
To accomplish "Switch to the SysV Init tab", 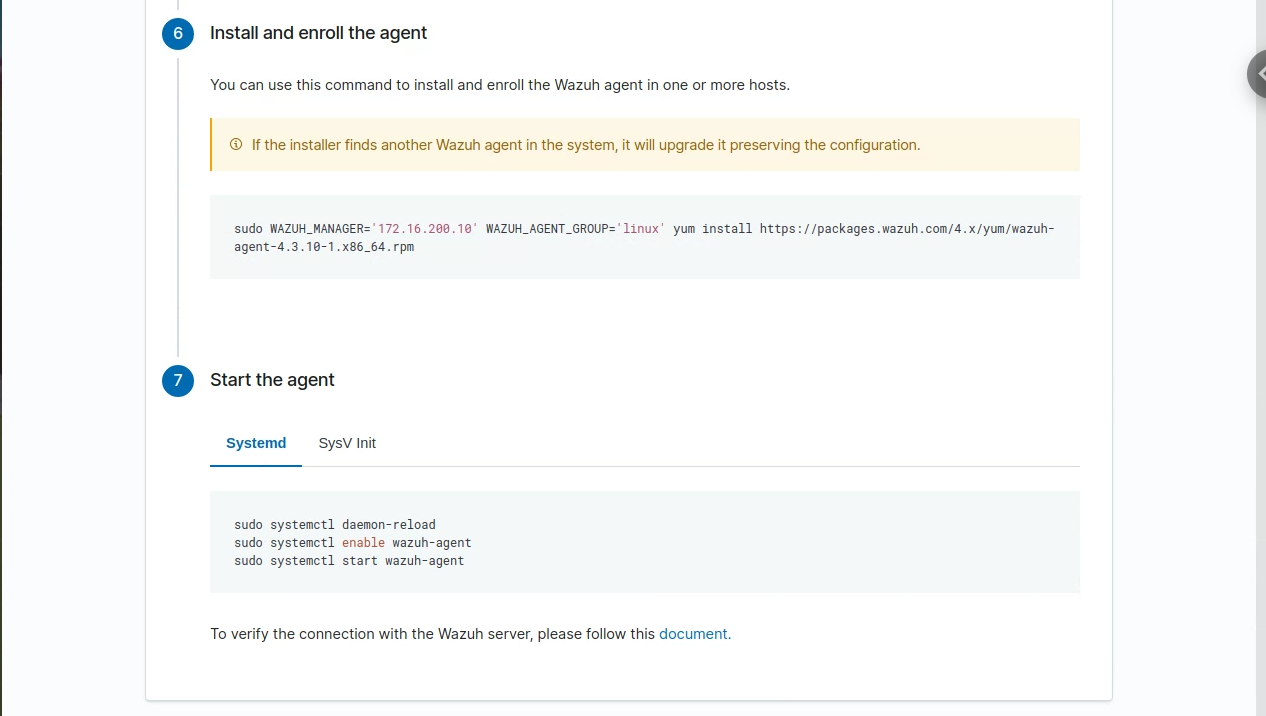I will tap(347, 443).
